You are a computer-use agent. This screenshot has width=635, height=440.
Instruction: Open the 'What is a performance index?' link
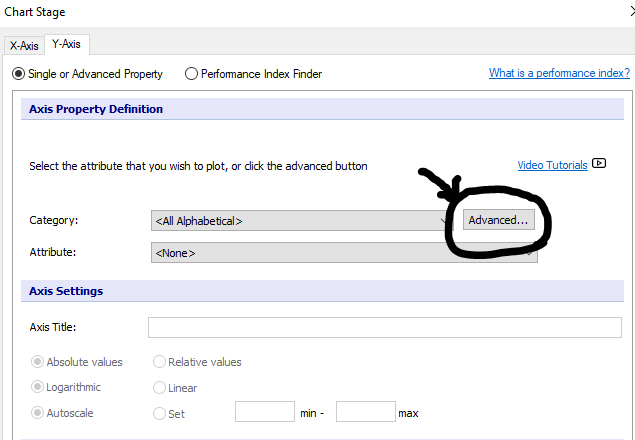click(x=559, y=73)
